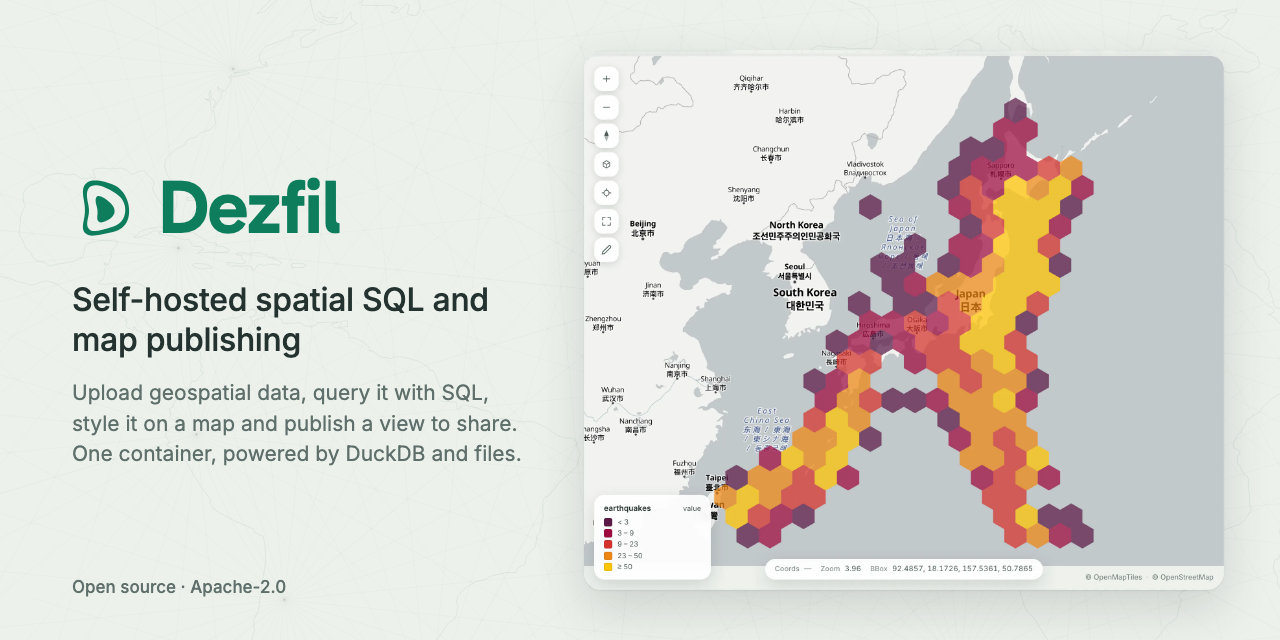1280x640 pixels.
Task: Click the Shenyang city label
Action: point(743,193)
